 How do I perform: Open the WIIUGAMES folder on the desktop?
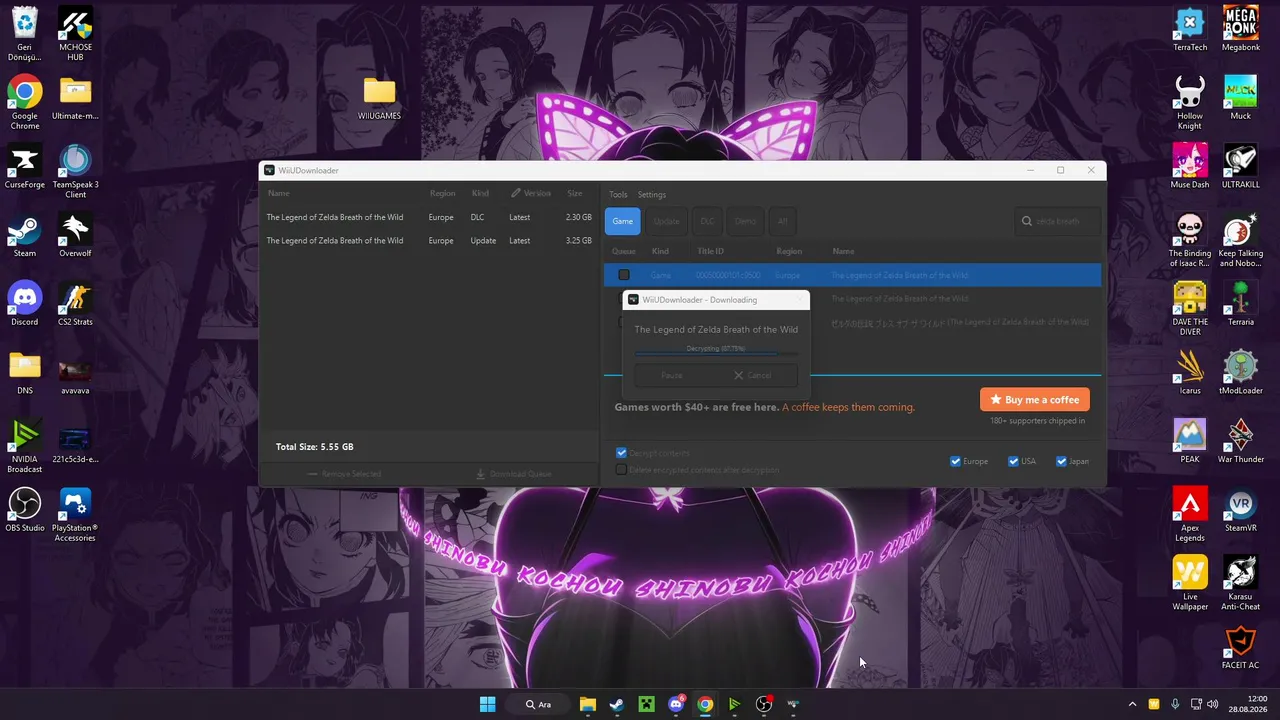tap(379, 99)
